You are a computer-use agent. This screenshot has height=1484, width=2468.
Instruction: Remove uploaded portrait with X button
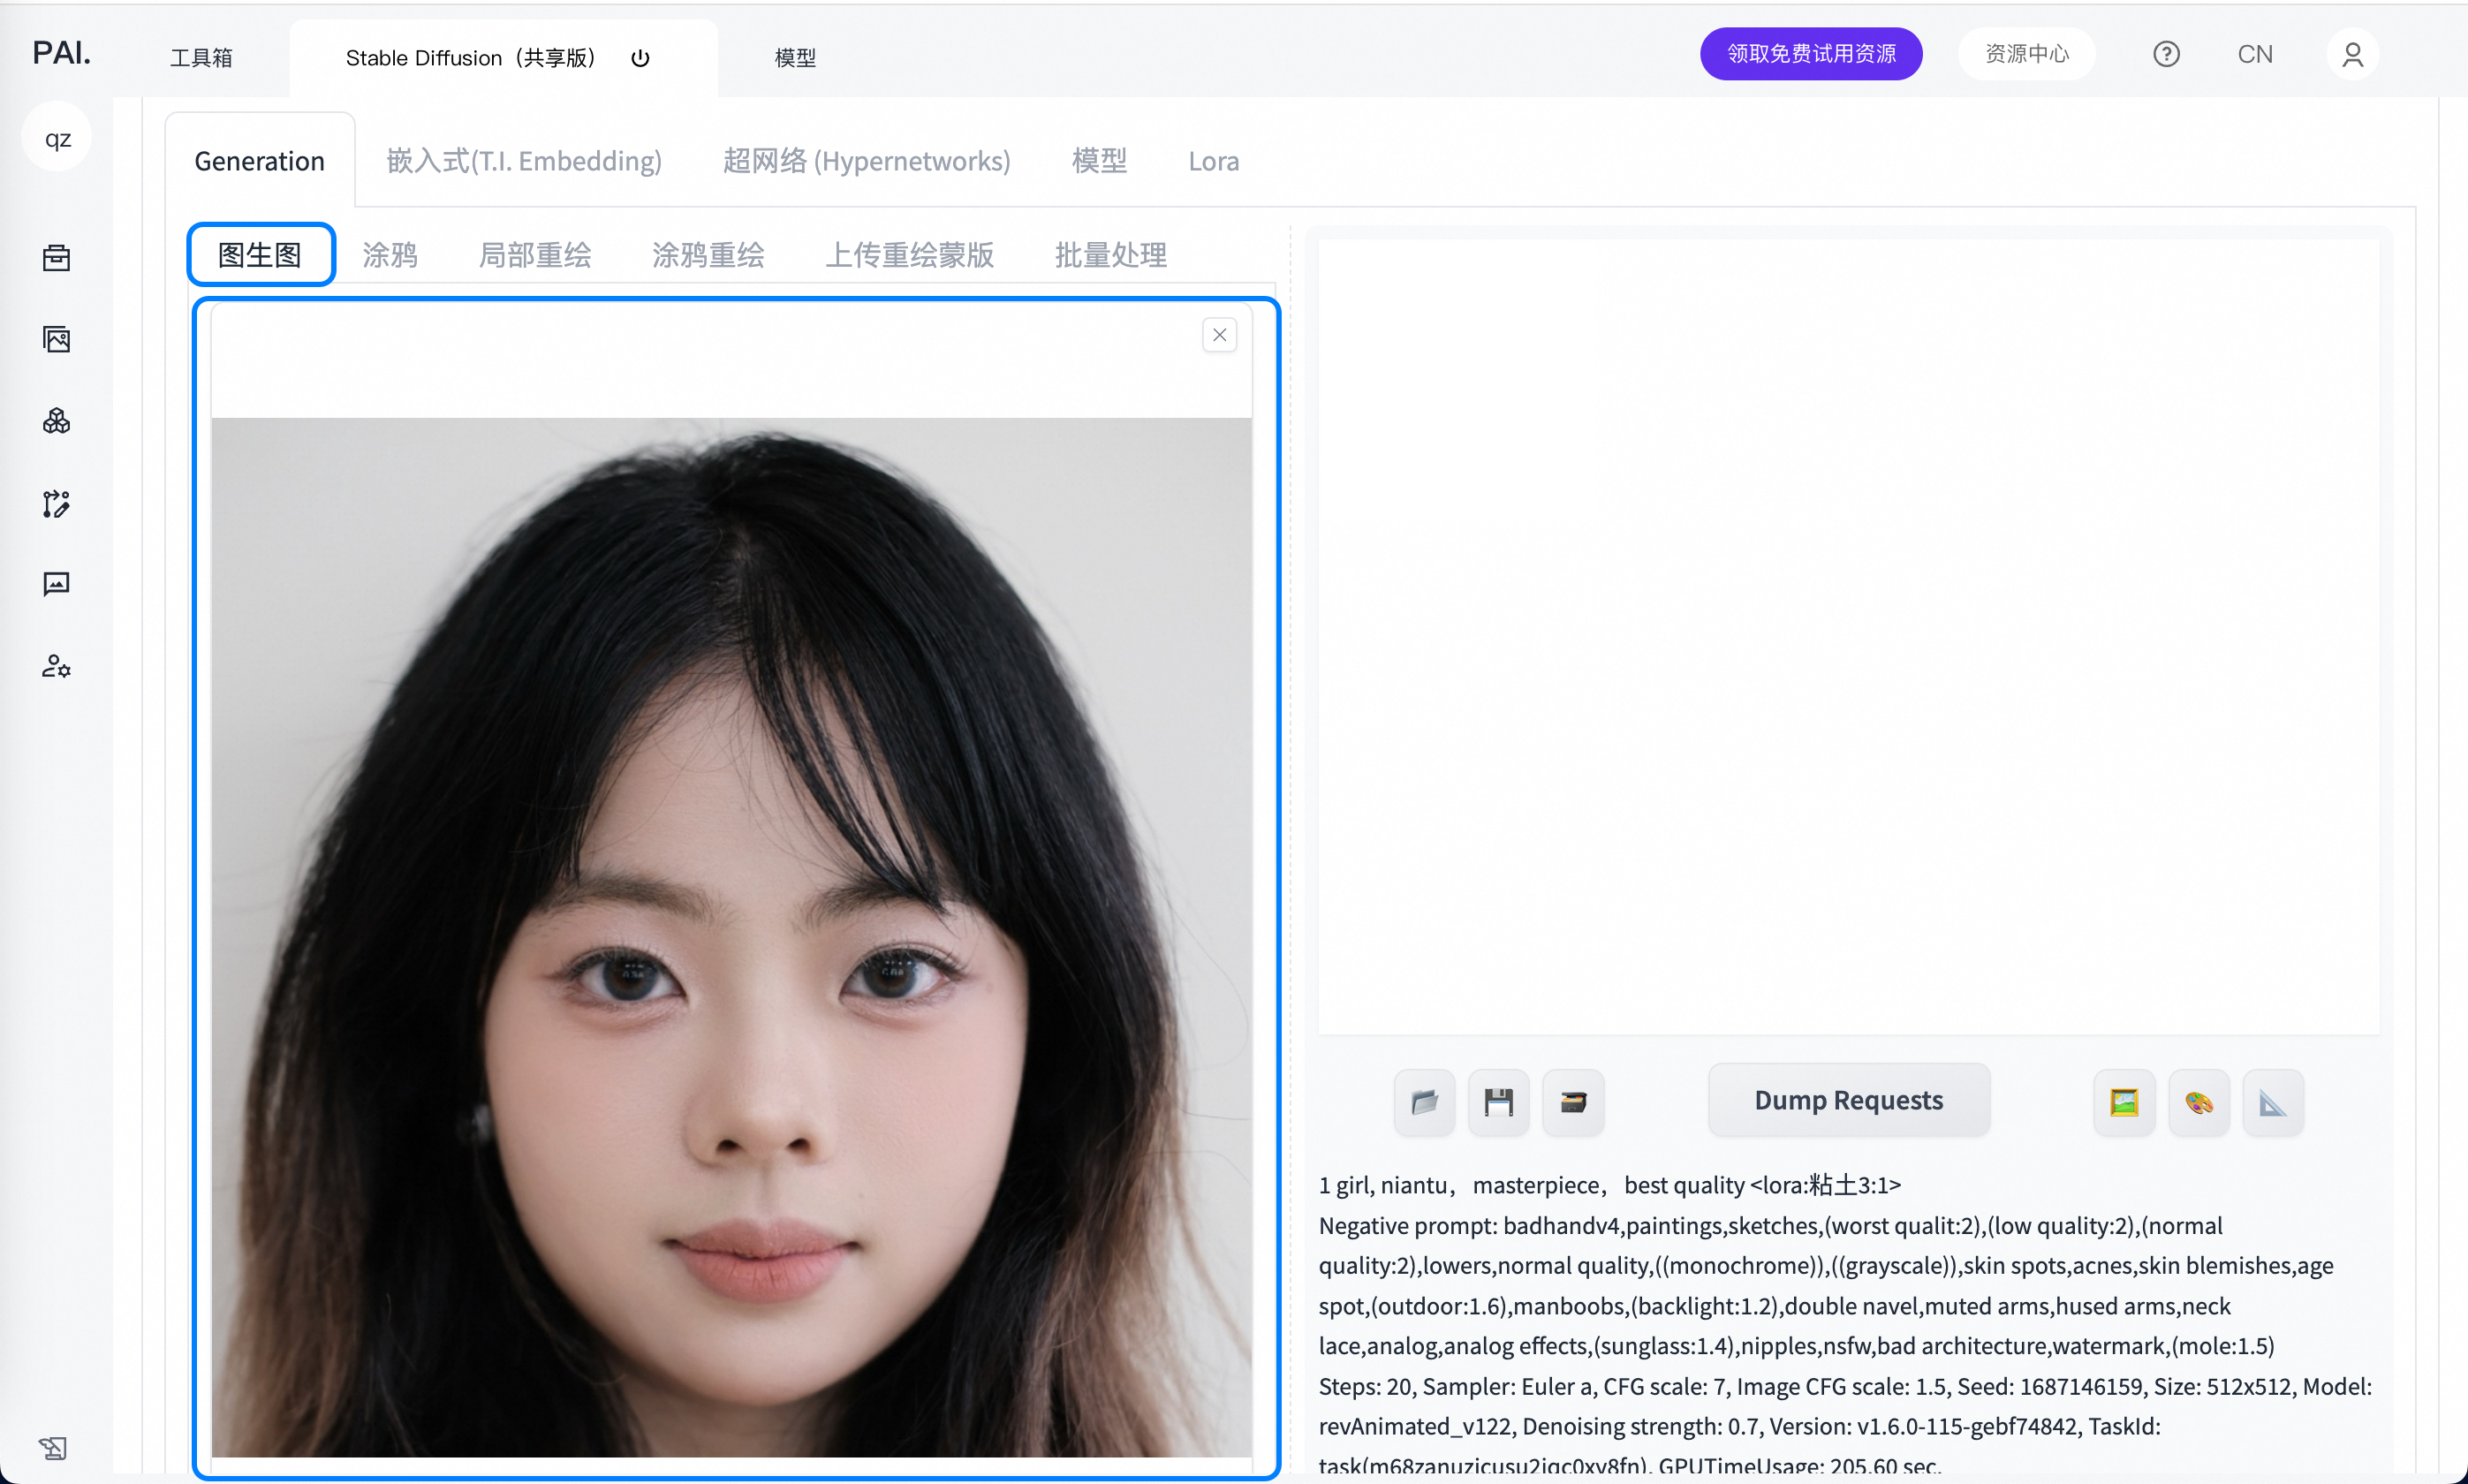1219,335
